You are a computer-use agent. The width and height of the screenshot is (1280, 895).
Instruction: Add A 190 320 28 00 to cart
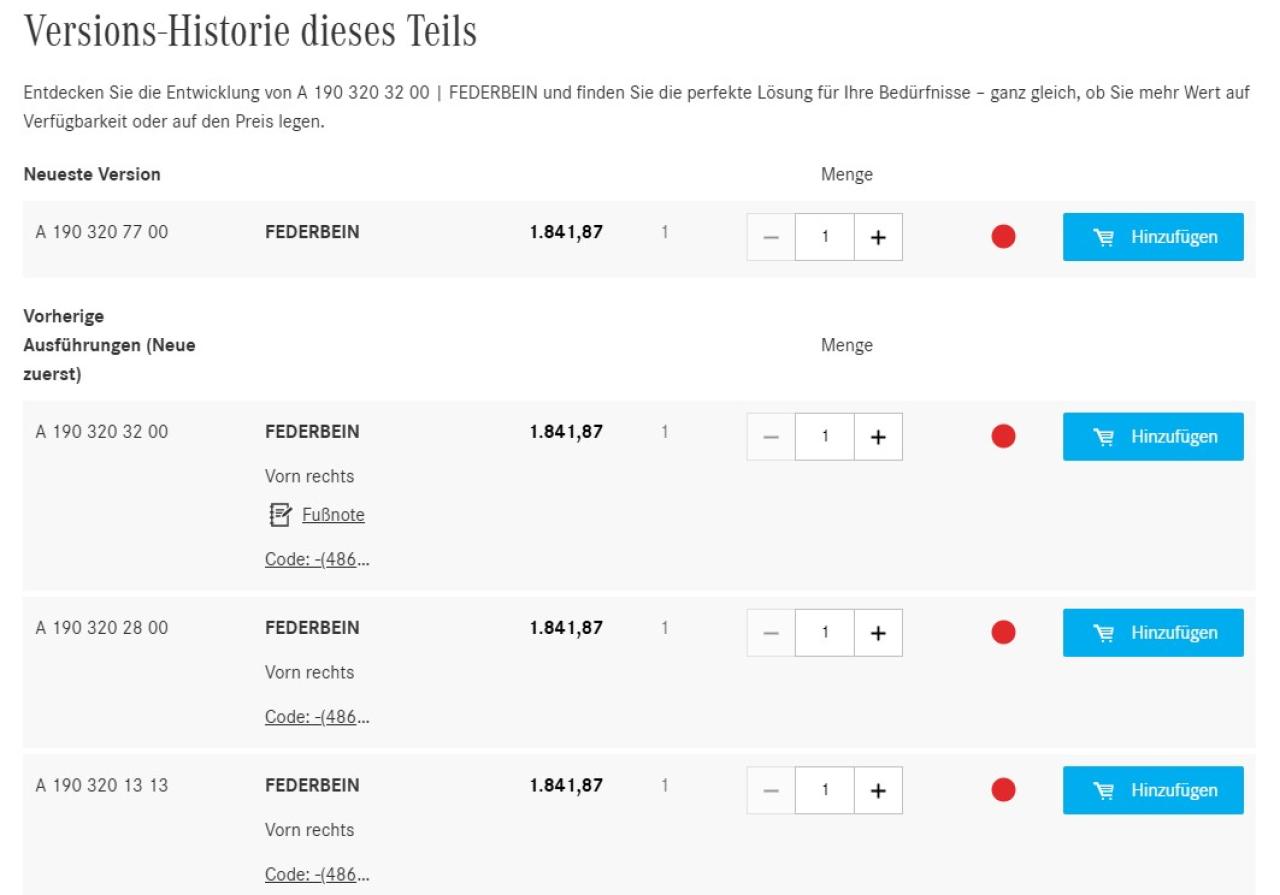pos(1153,633)
